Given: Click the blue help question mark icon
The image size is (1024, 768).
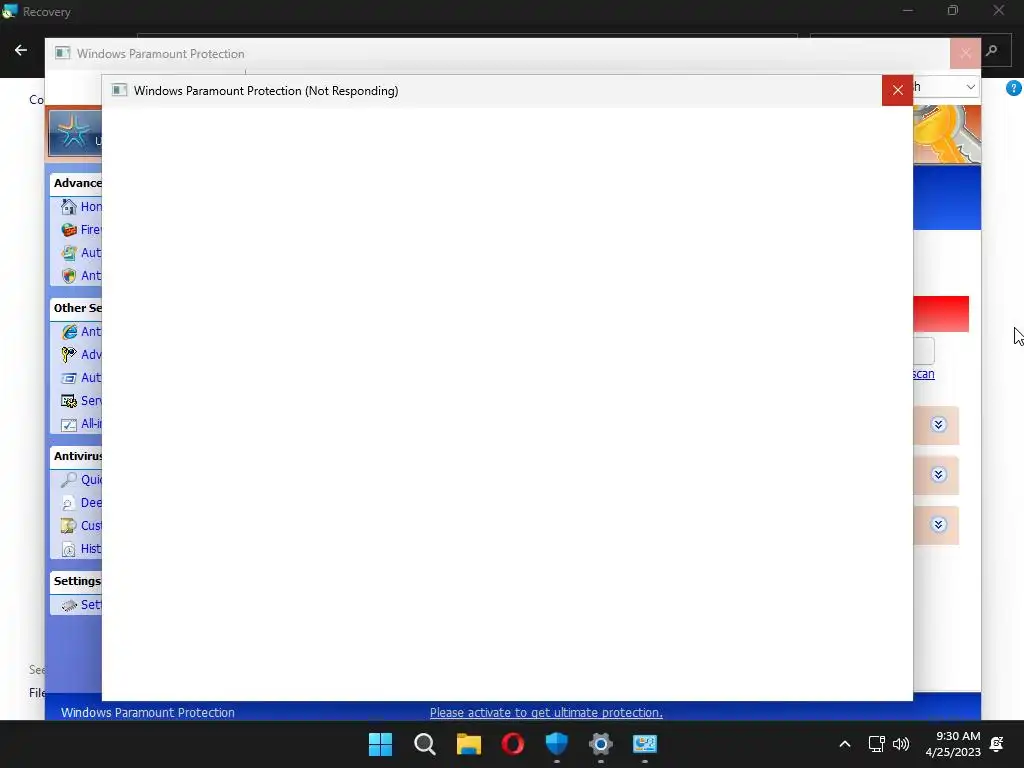Looking at the screenshot, I should coord(1014,88).
